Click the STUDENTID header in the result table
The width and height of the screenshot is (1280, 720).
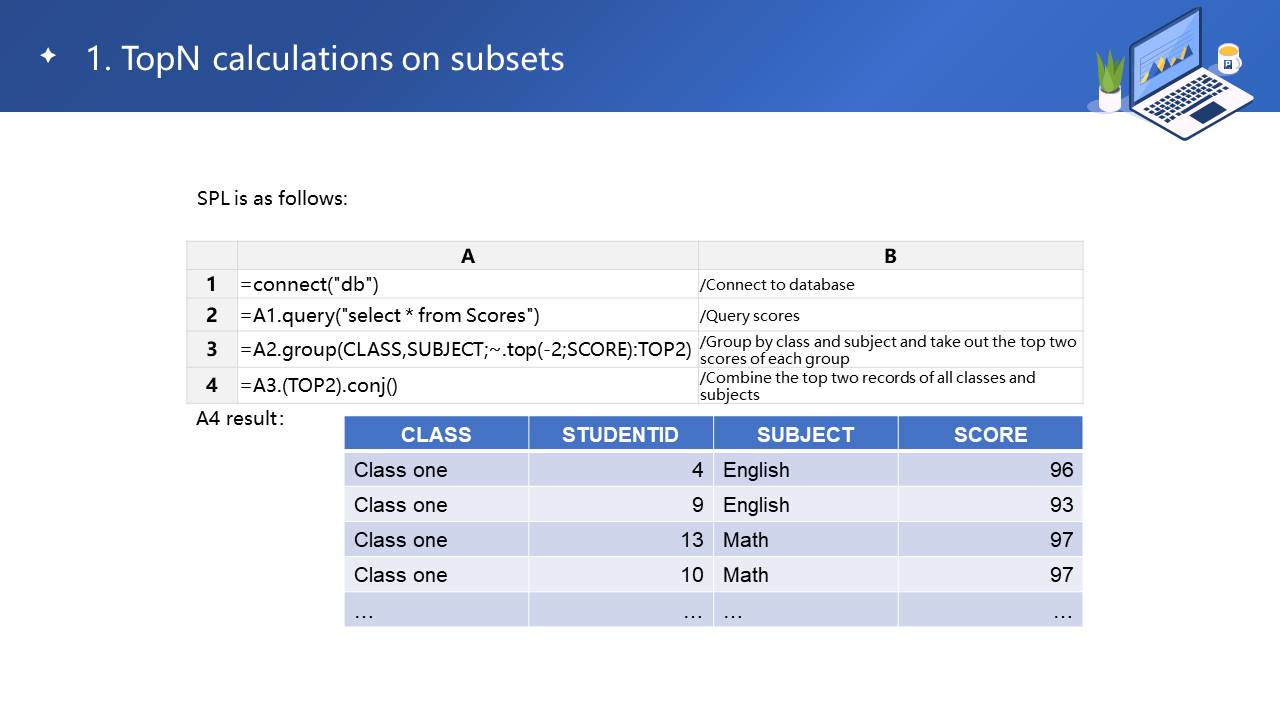(x=620, y=434)
